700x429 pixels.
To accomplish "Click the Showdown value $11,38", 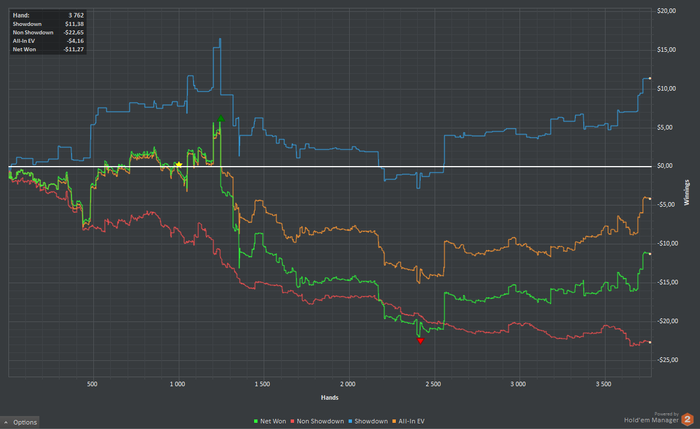I will (75, 24).
